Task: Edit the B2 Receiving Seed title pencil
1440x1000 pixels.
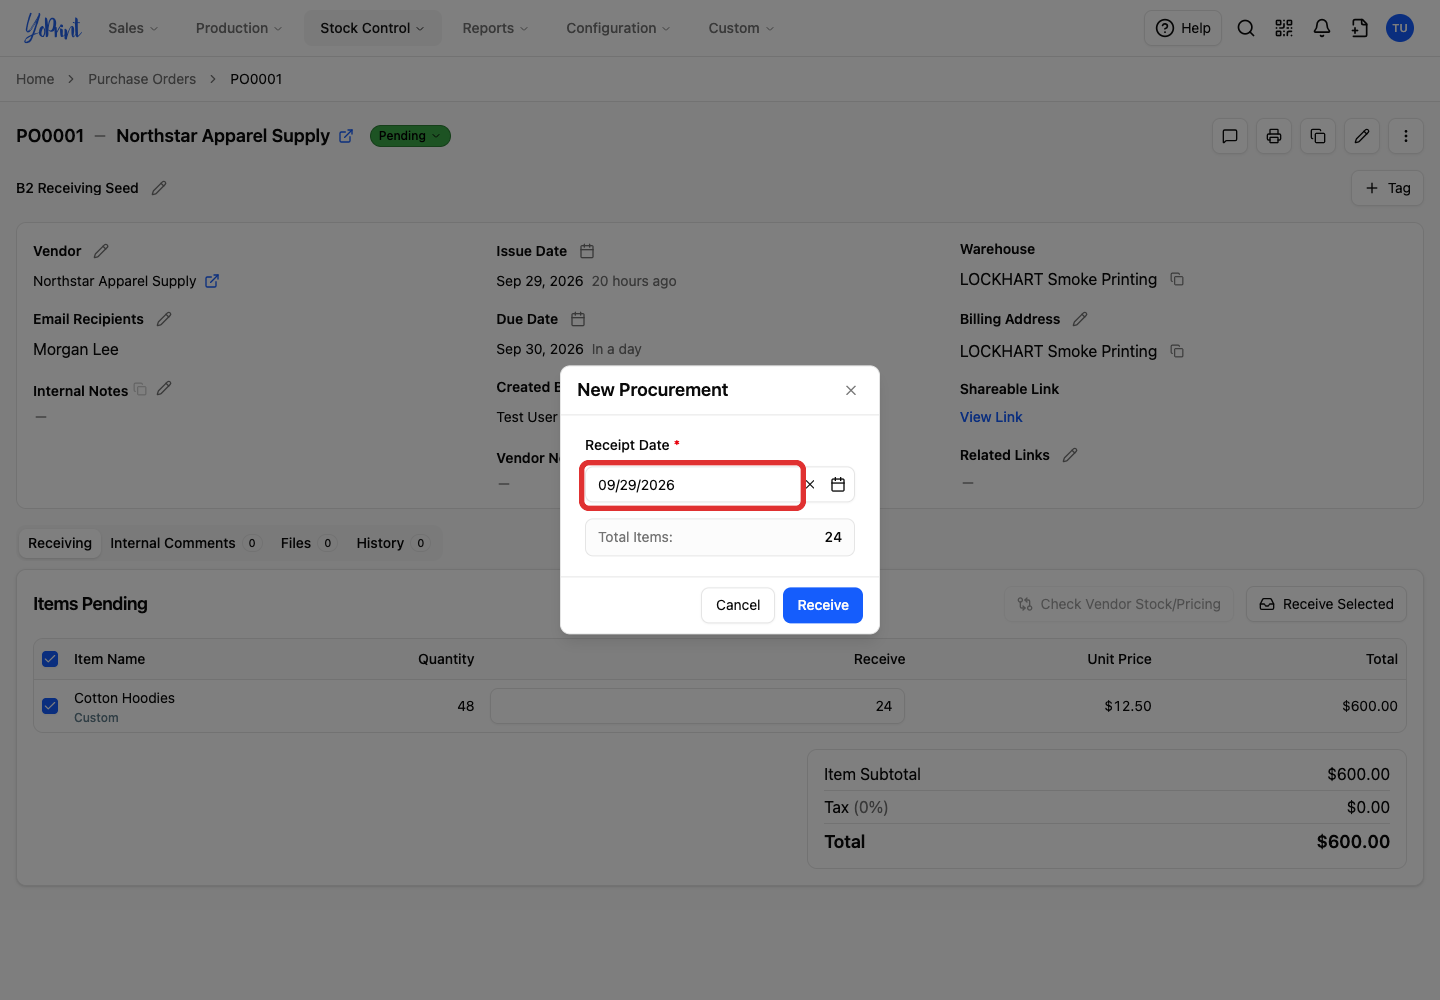Action: 159,188
